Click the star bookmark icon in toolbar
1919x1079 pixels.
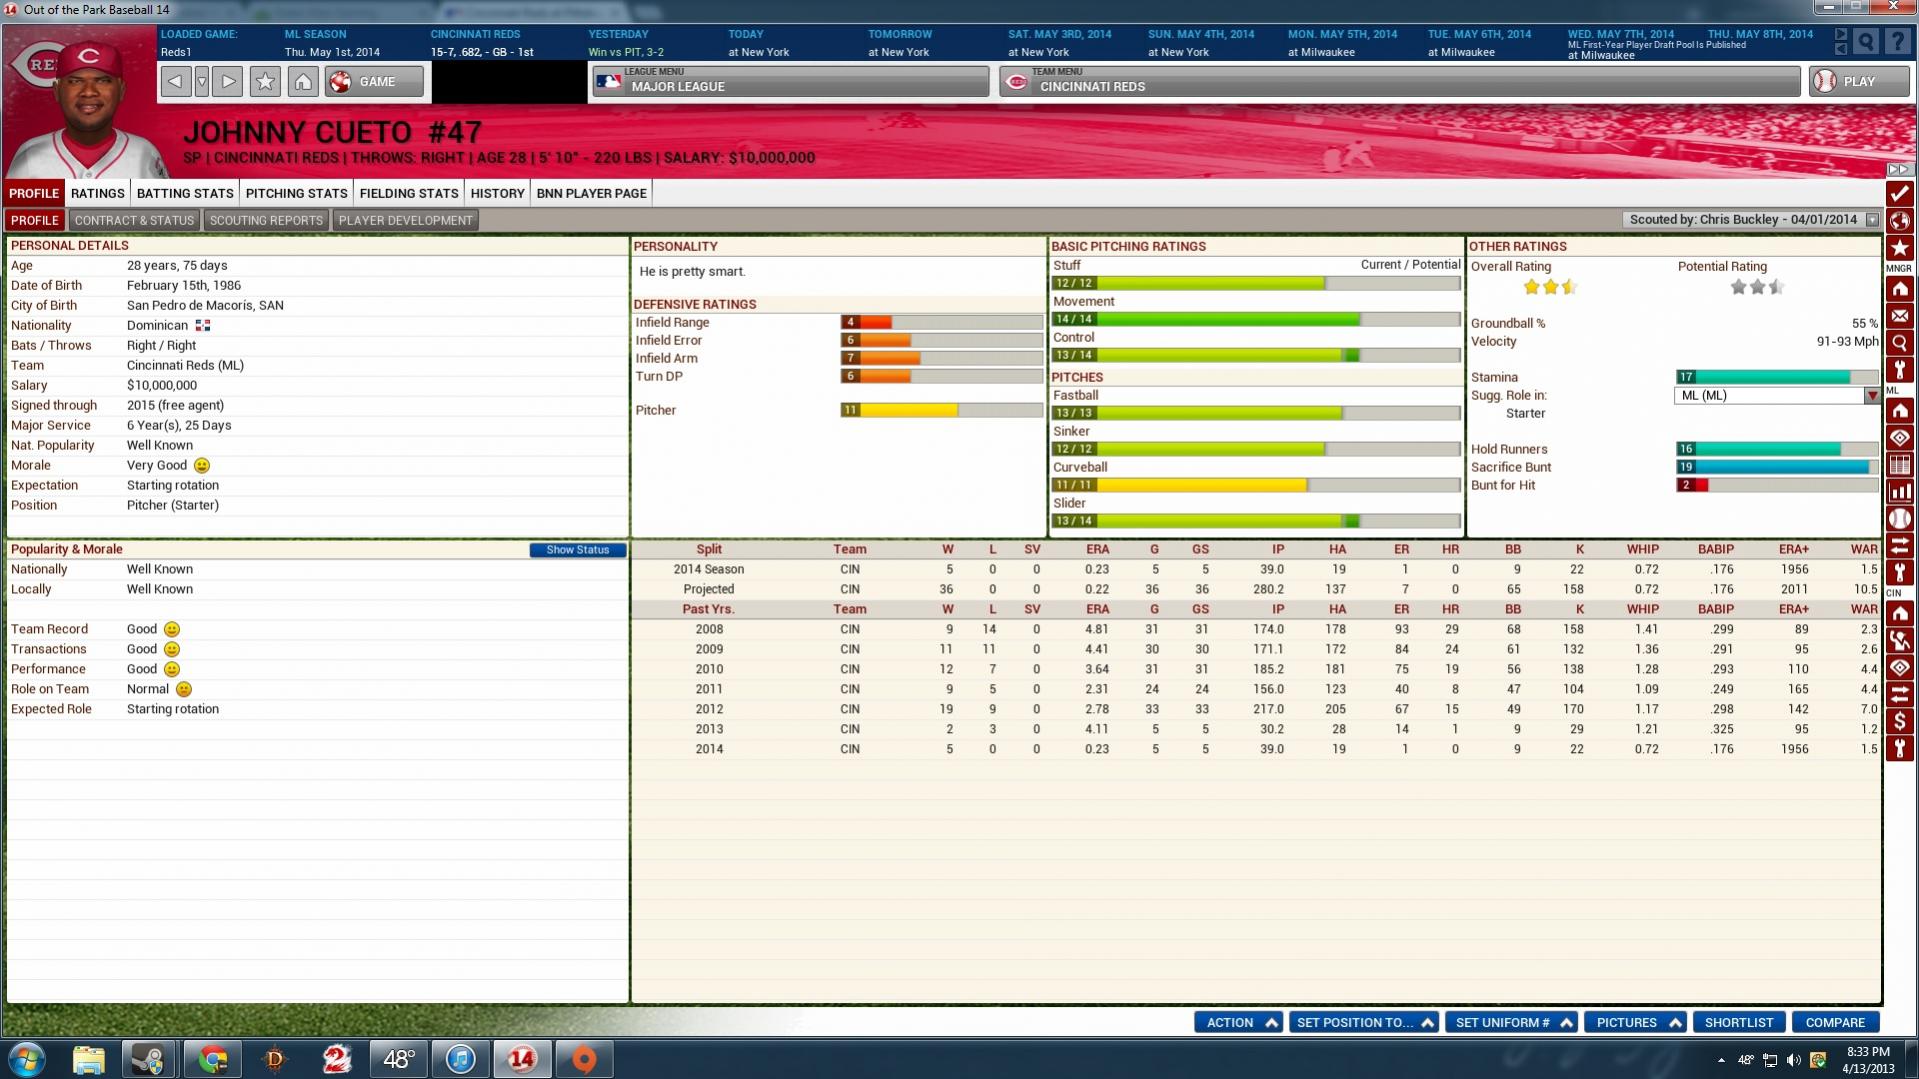pyautogui.click(x=265, y=82)
